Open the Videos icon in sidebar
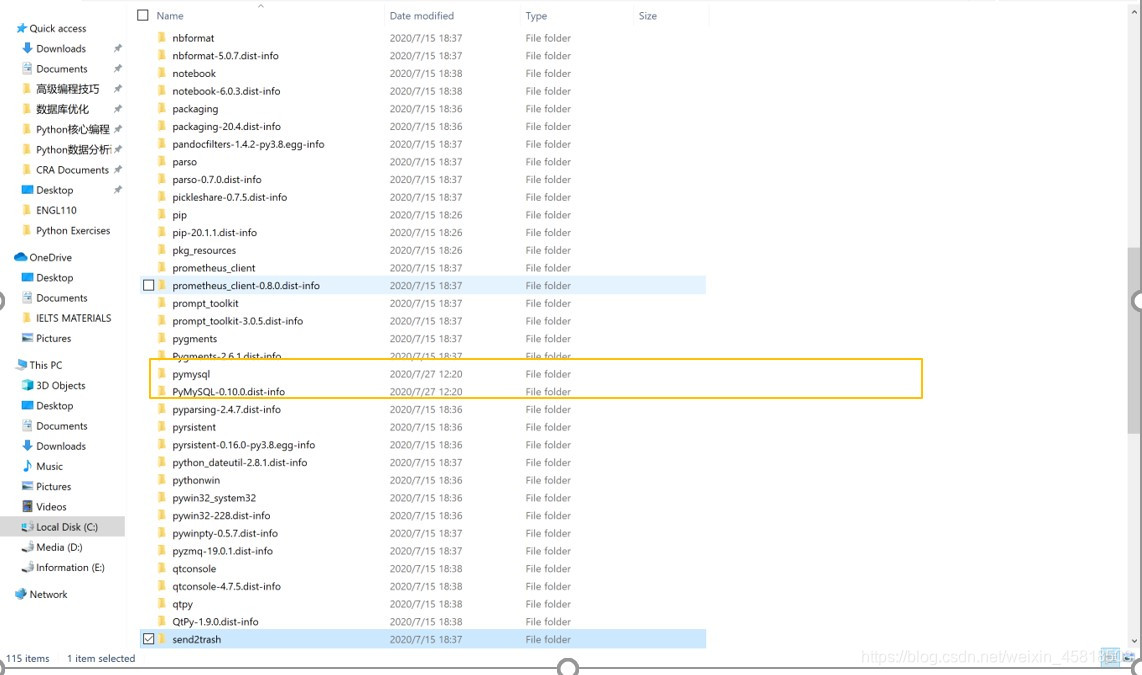This screenshot has width=1142, height=675. (x=27, y=507)
